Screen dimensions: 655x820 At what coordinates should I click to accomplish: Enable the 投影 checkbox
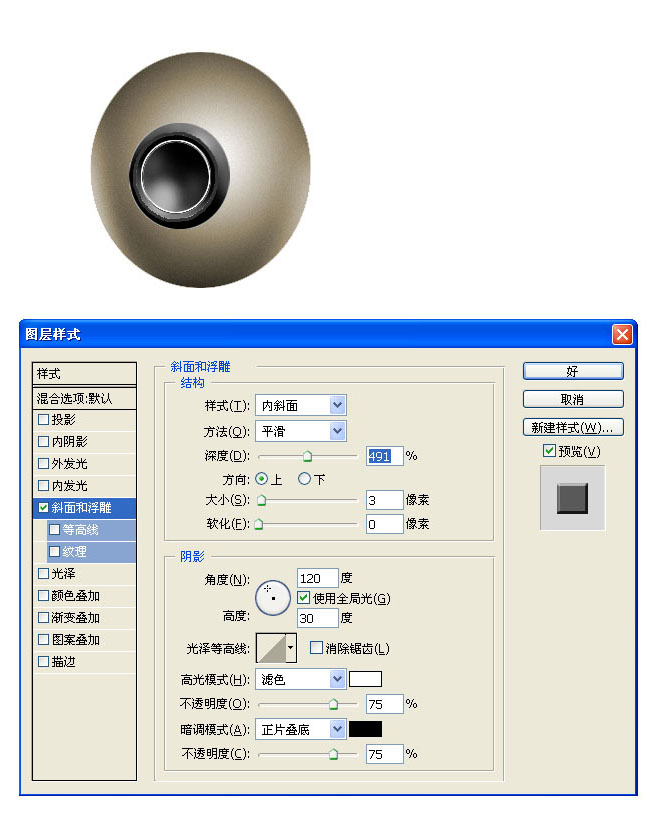pos(43,419)
